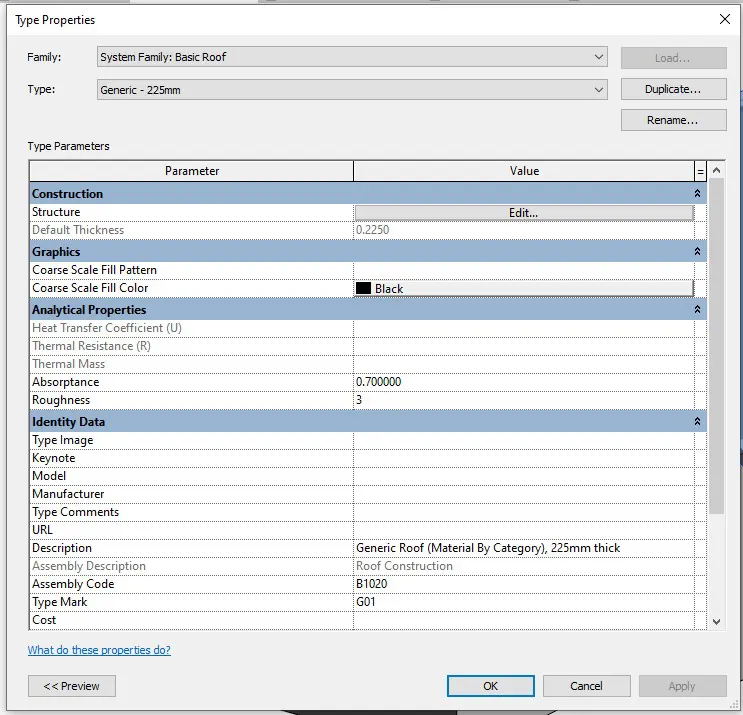Click the Parameter column header
This screenshot has width=743, height=715.
tap(191, 171)
